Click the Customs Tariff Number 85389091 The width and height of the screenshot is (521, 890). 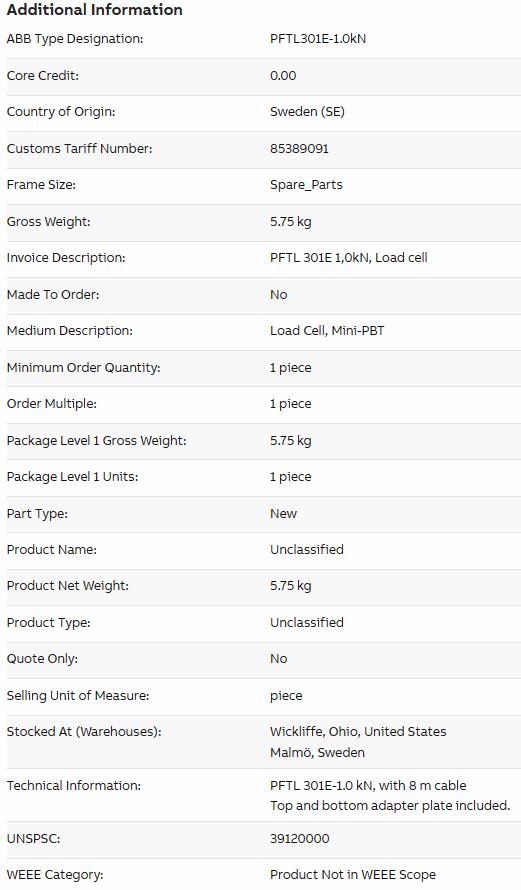299,149
